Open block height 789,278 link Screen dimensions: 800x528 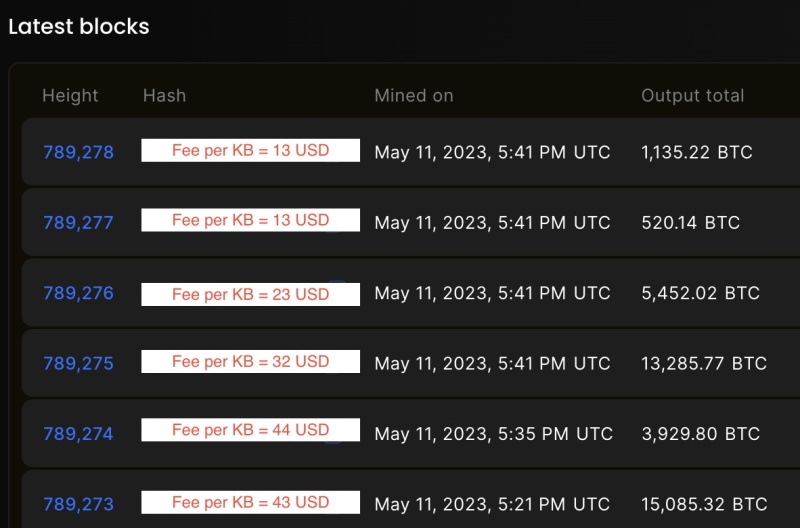(78, 152)
